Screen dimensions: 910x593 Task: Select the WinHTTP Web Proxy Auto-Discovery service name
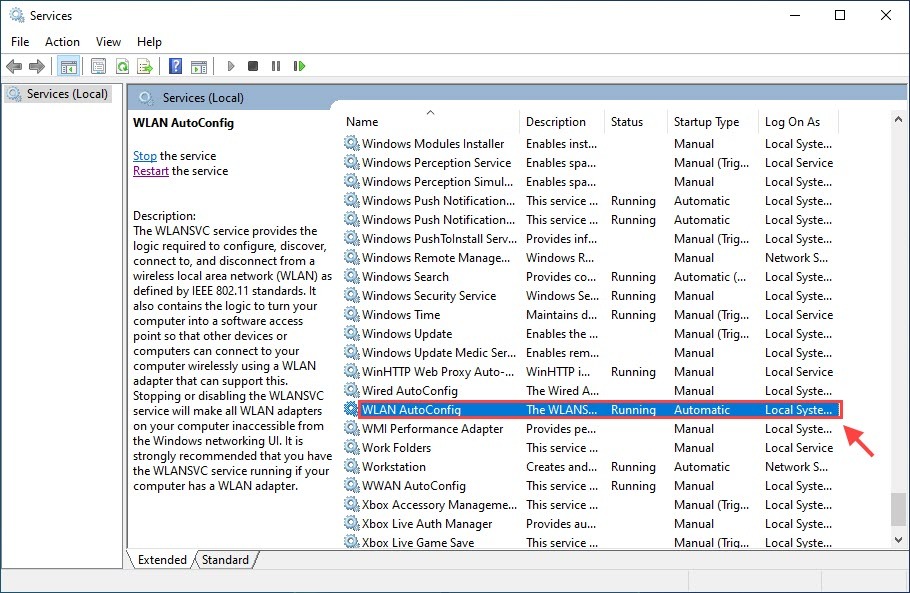click(438, 372)
